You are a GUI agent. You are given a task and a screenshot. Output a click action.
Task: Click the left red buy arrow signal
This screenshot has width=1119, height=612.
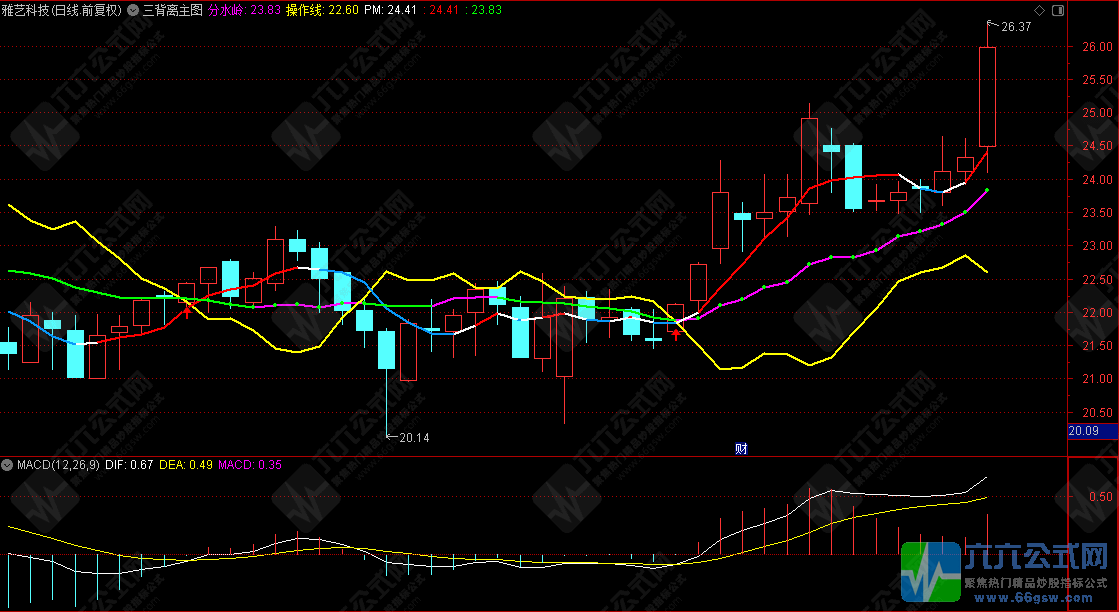[x=186, y=310]
